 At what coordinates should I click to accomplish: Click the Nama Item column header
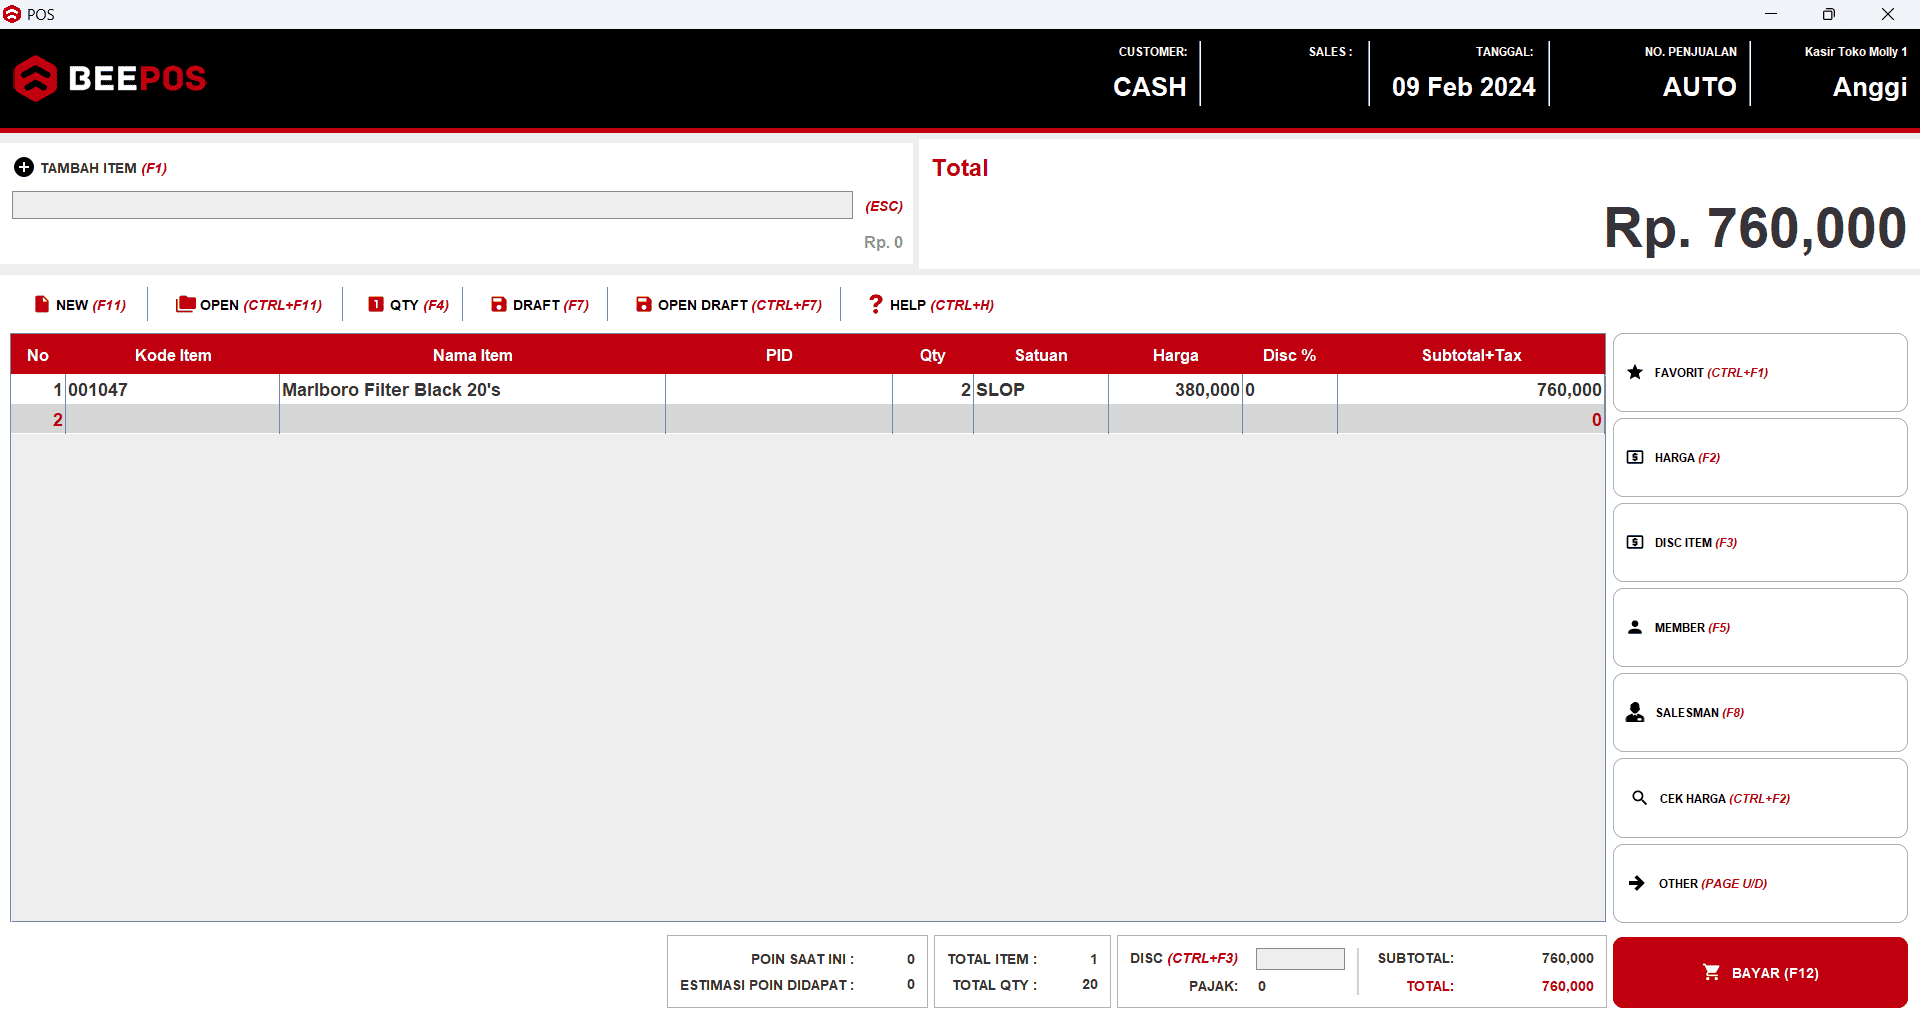(472, 355)
